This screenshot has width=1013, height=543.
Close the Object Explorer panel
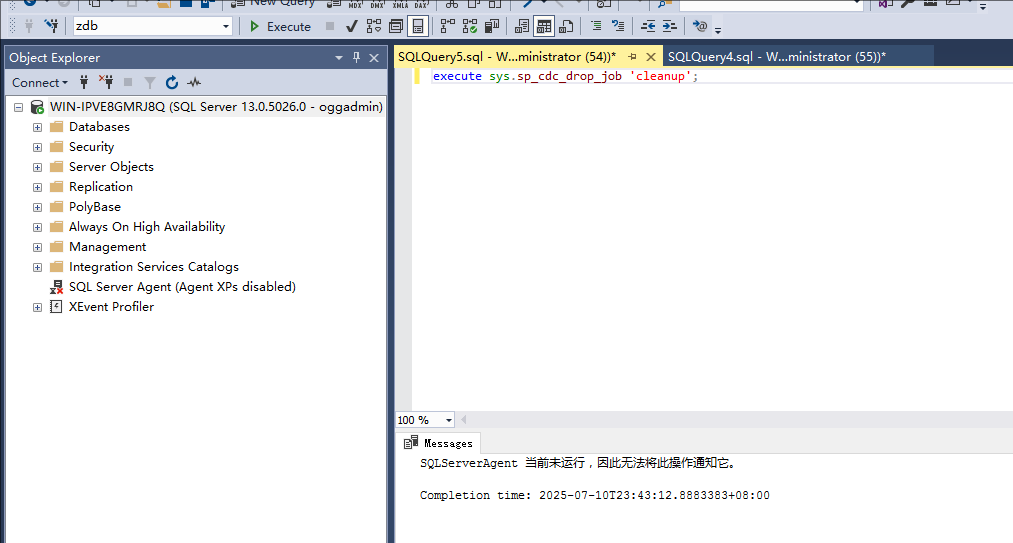(x=373, y=58)
